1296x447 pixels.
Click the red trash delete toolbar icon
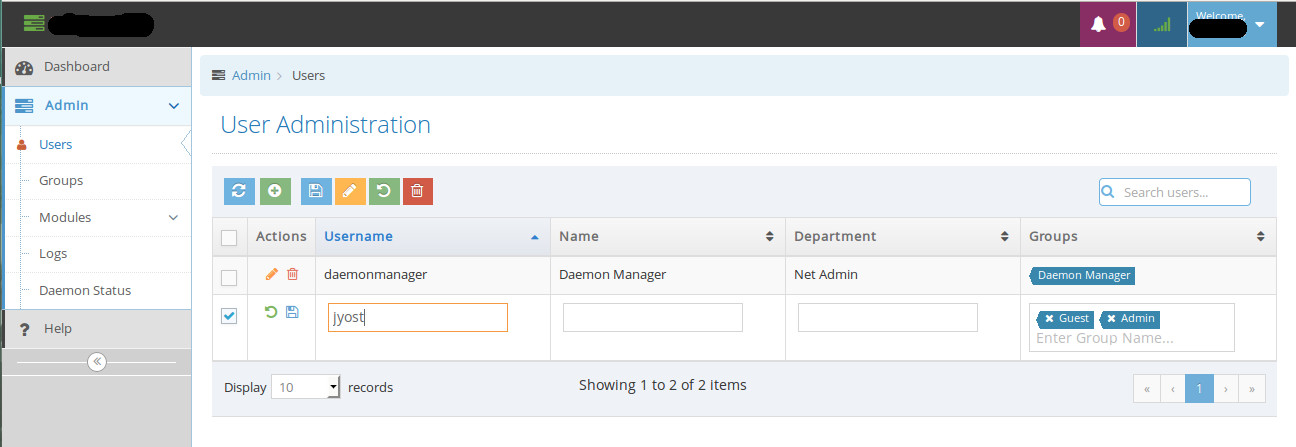[418, 192]
